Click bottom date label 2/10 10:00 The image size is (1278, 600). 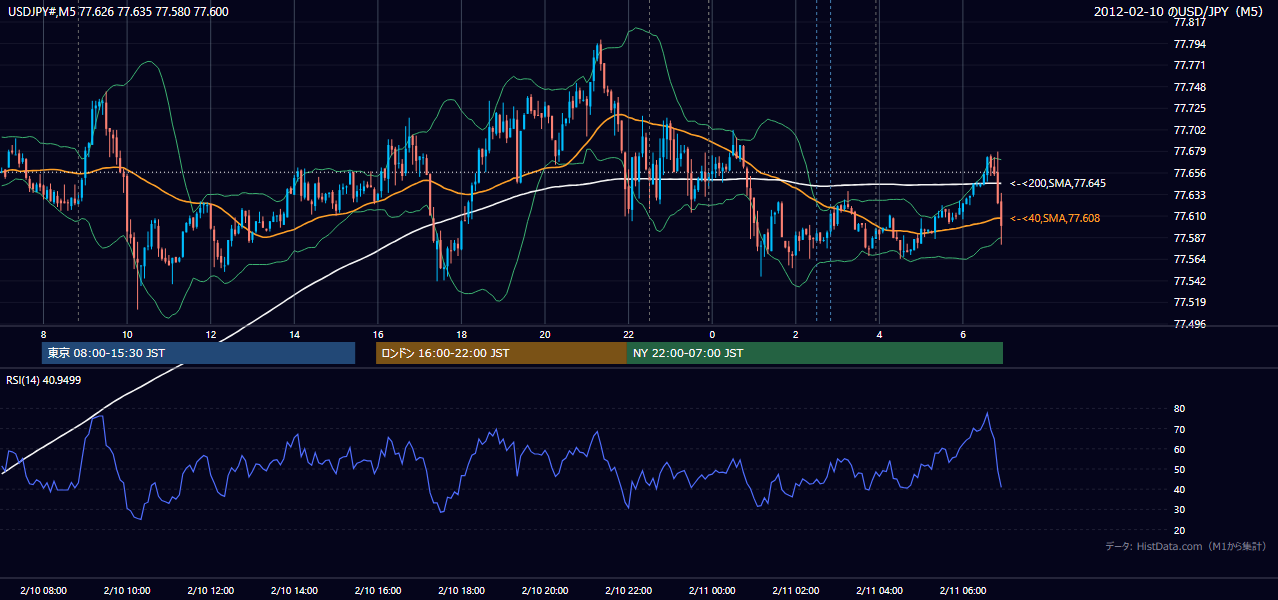coord(126,591)
